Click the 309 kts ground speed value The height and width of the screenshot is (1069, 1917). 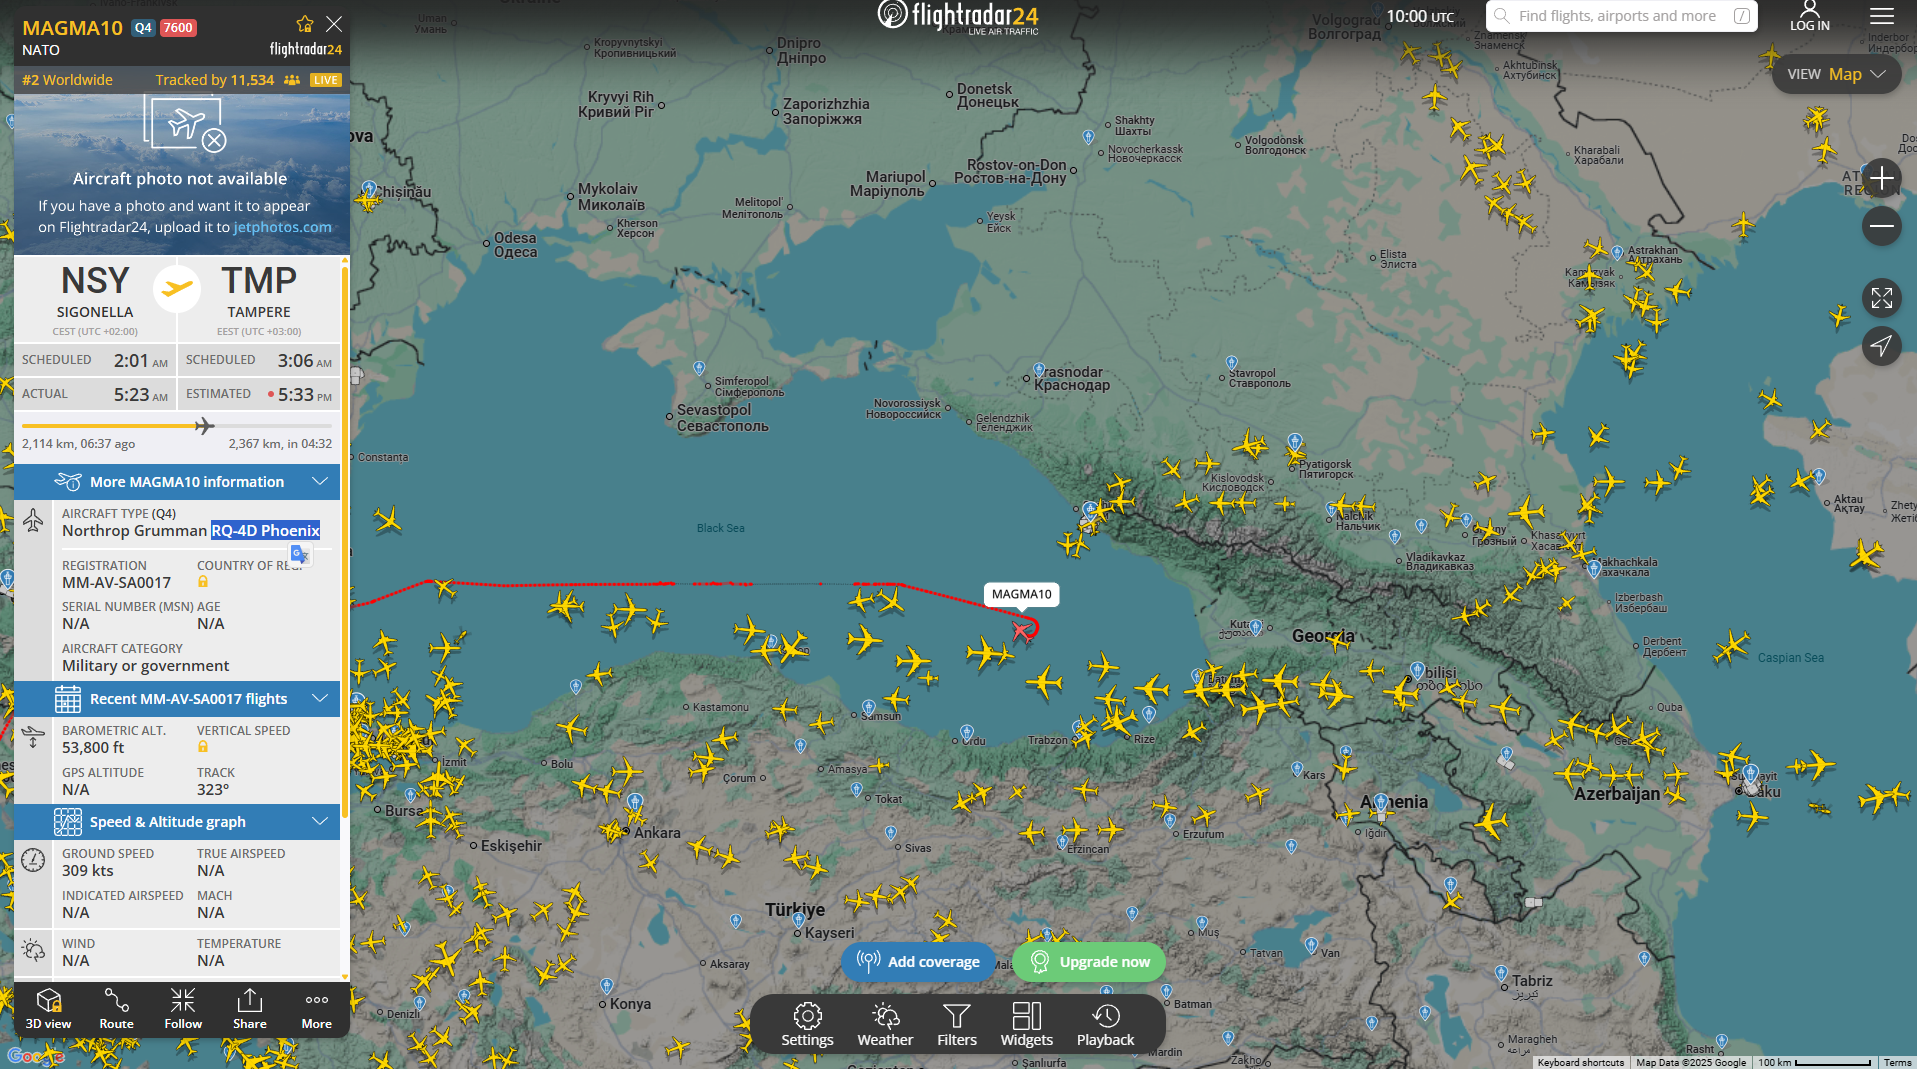click(x=88, y=871)
